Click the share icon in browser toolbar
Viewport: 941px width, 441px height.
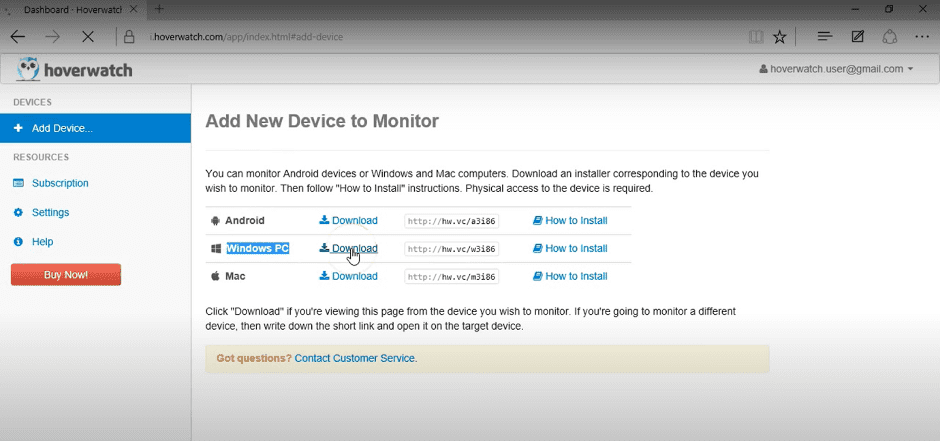point(889,37)
